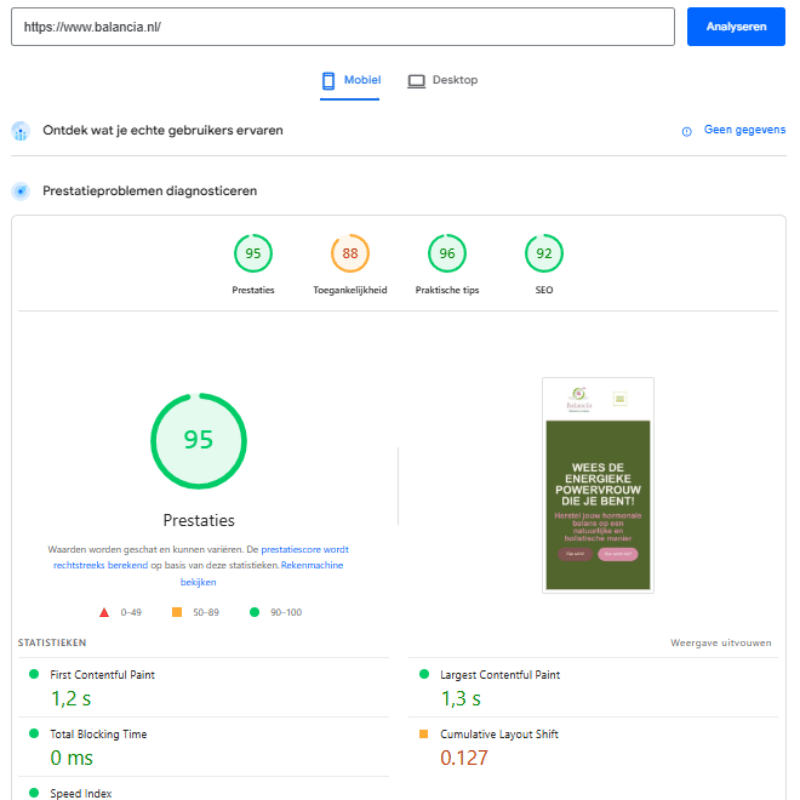800x800 pixels.
Task: Select the Toegankelijkheid 88 score gauge
Action: (350, 253)
